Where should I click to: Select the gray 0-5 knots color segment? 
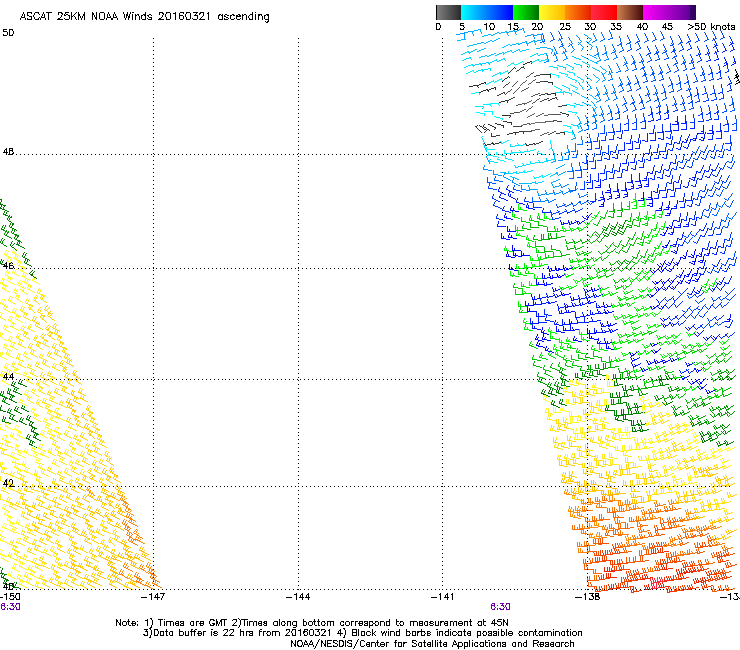point(448,12)
